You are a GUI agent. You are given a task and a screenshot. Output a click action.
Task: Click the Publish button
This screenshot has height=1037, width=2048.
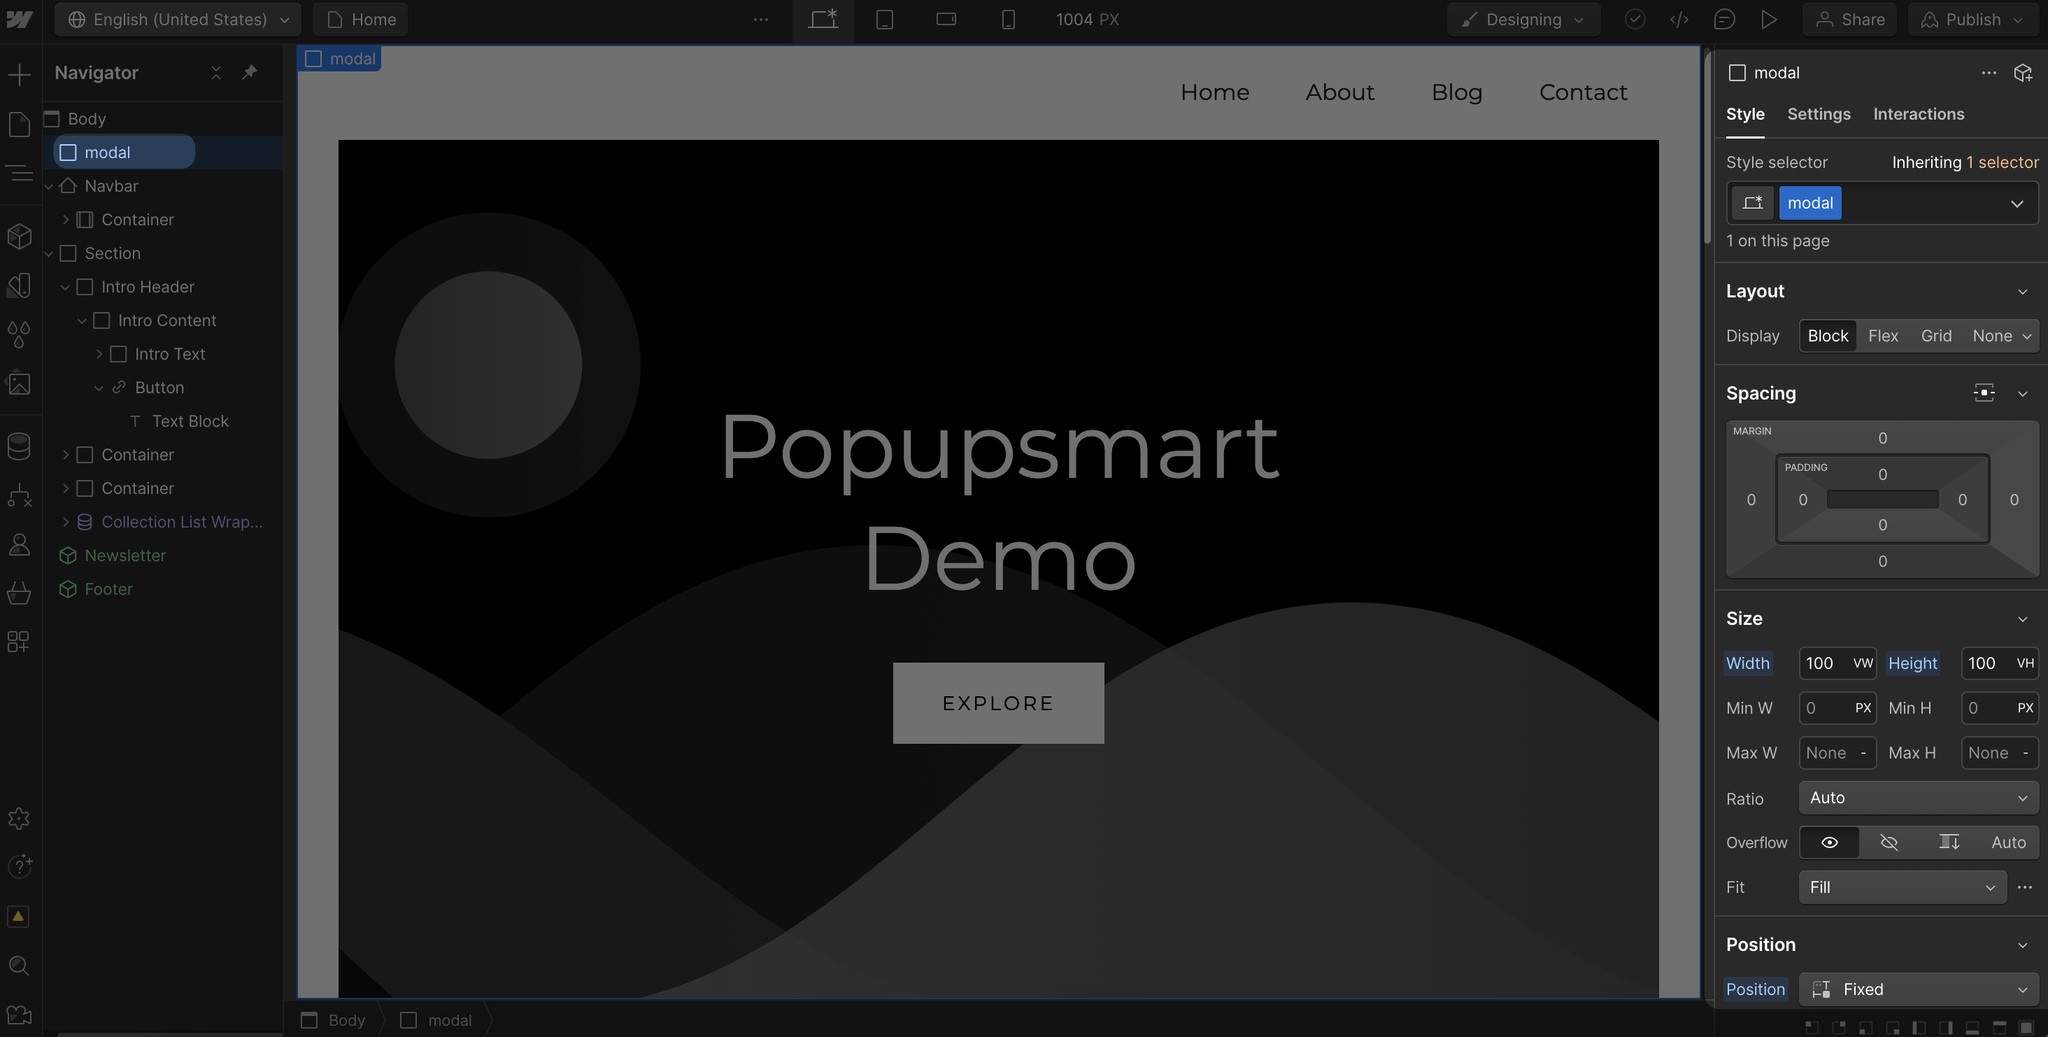(1972, 19)
